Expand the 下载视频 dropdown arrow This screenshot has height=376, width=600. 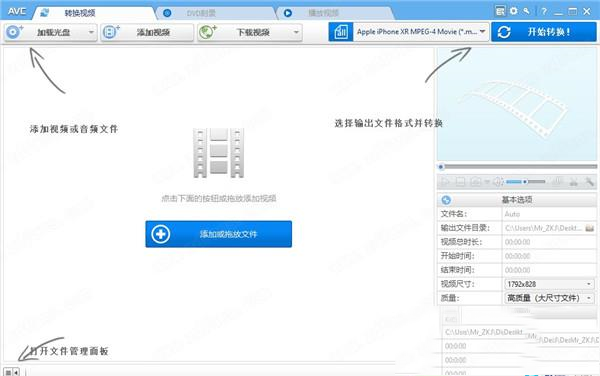(x=296, y=32)
